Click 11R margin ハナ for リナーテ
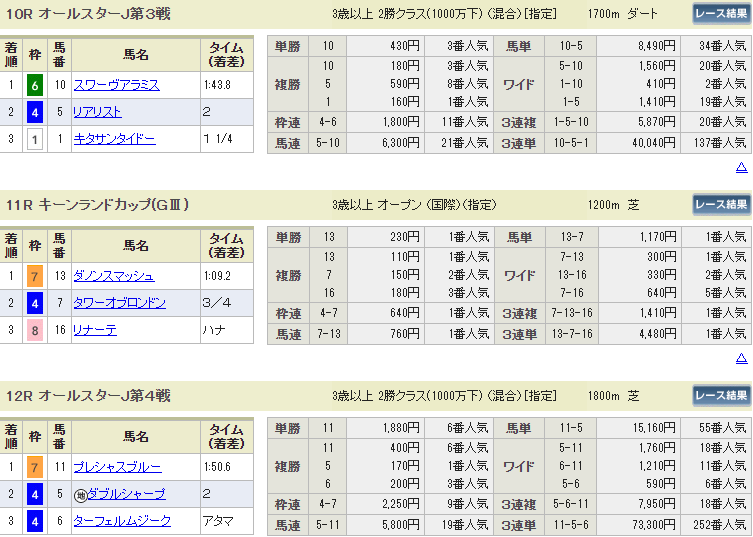Image resolution: width=753 pixels, height=537 pixels. [x=214, y=330]
